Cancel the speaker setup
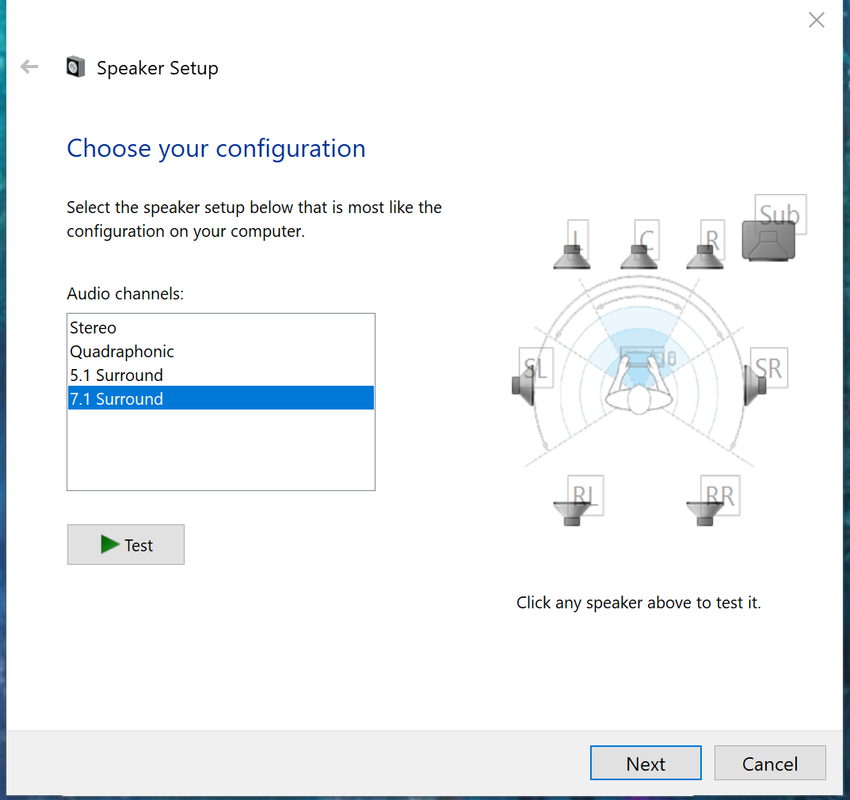The width and height of the screenshot is (850, 800). click(x=770, y=763)
